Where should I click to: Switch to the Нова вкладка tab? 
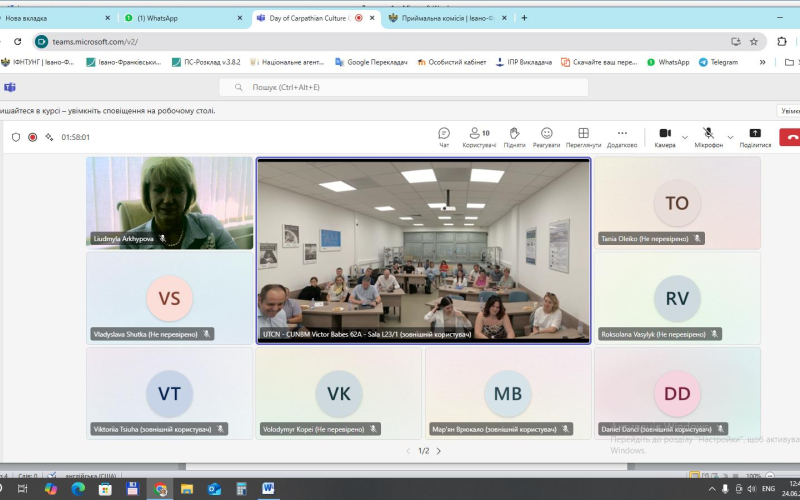coord(54,18)
